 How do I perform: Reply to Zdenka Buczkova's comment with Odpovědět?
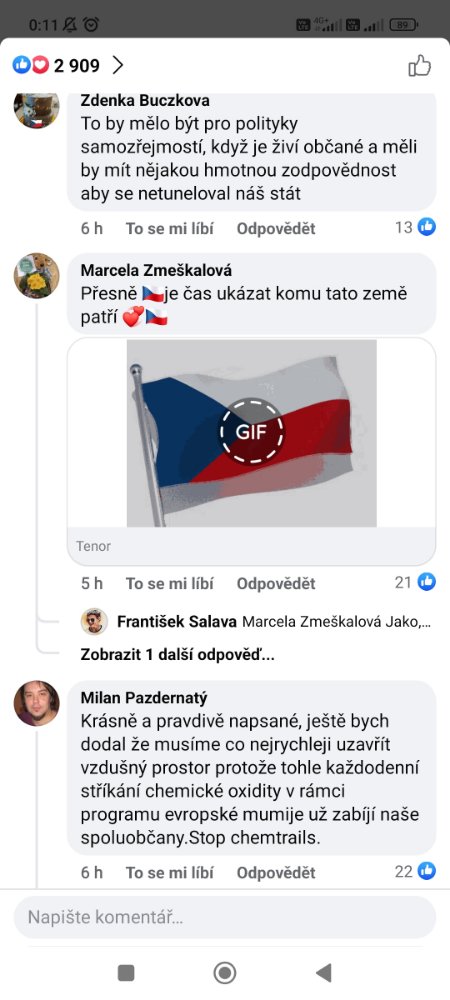(x=276, y=228)
